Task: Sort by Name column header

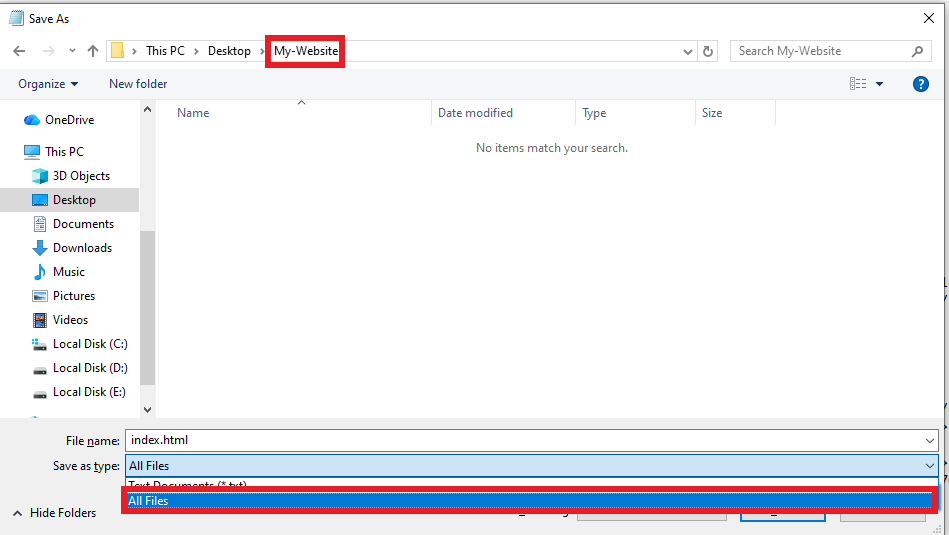Action: 193,113
